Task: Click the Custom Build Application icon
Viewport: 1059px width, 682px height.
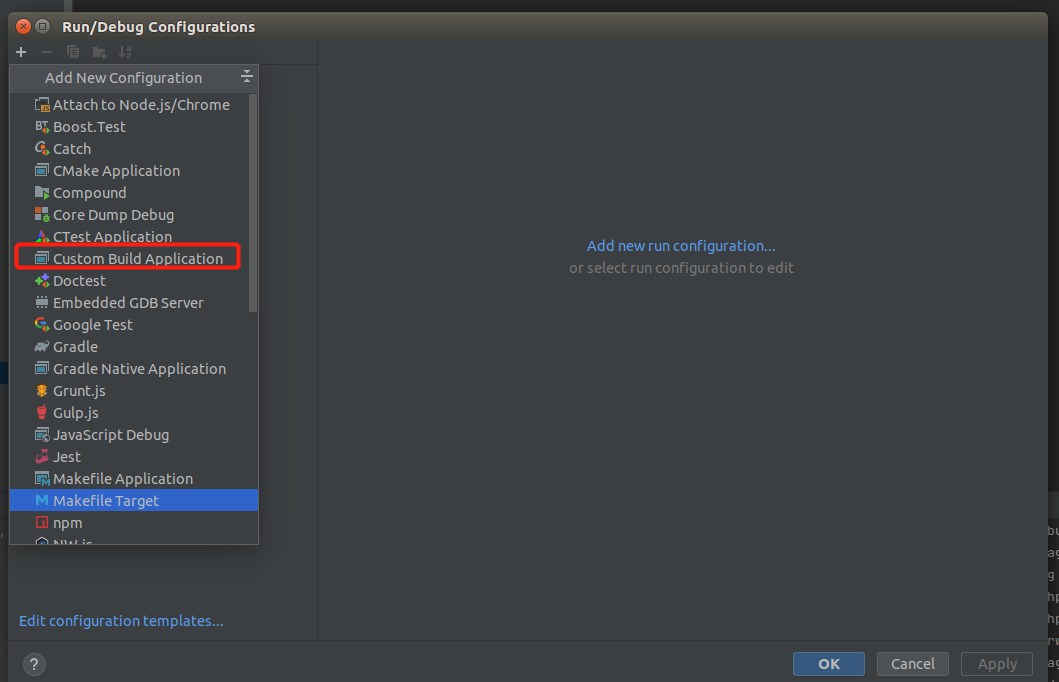Action: [x=42, y=258]
